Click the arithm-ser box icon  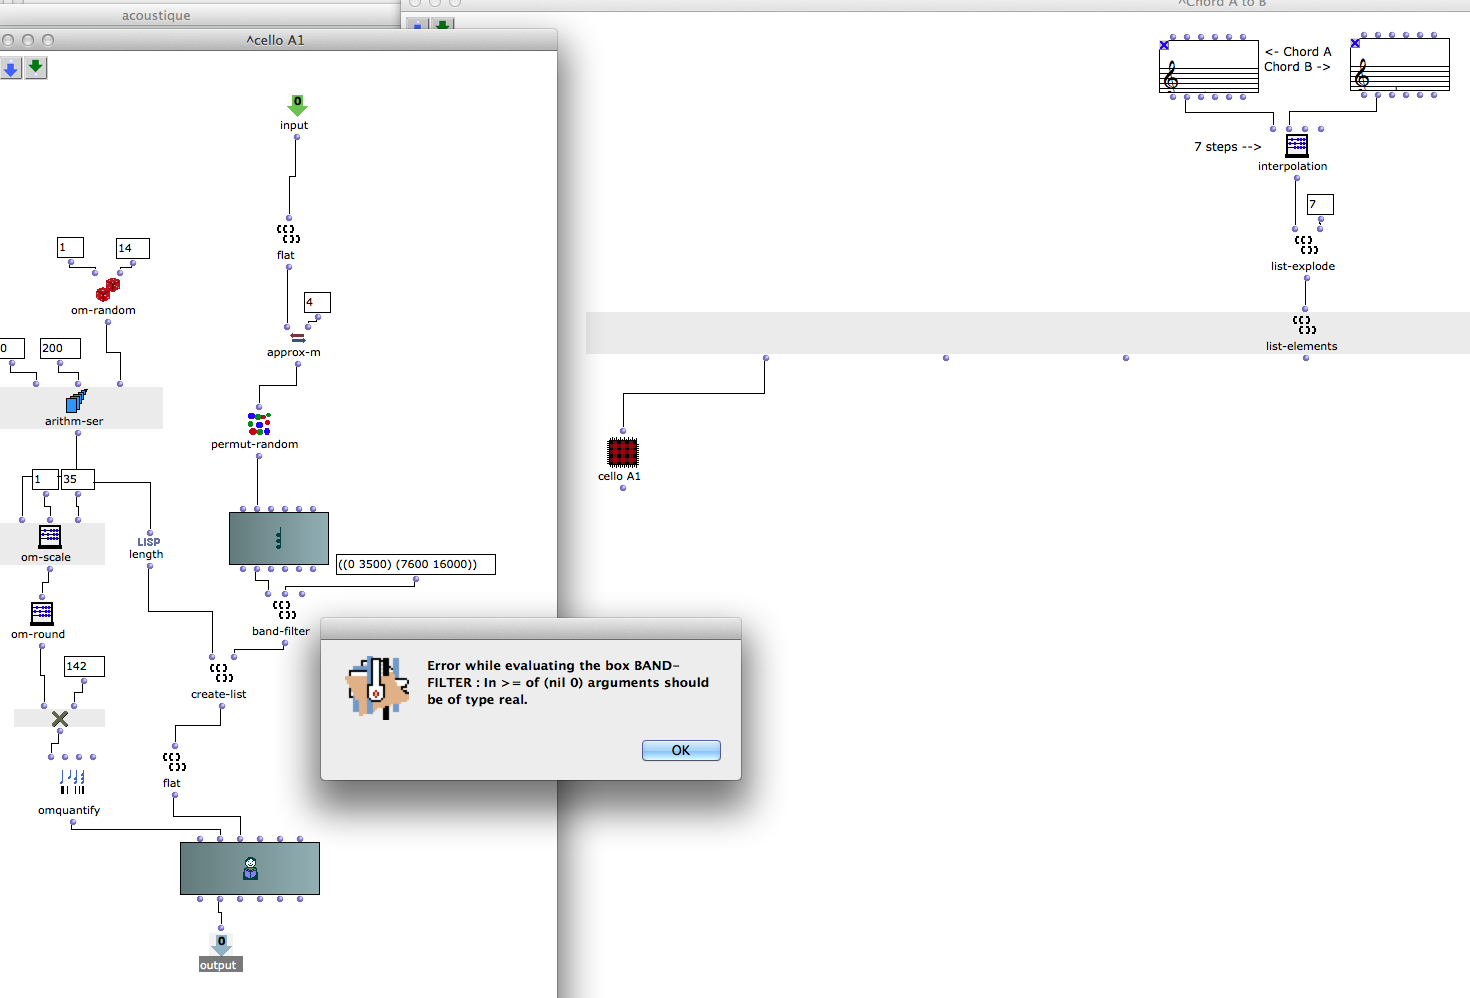click(76, 402)
